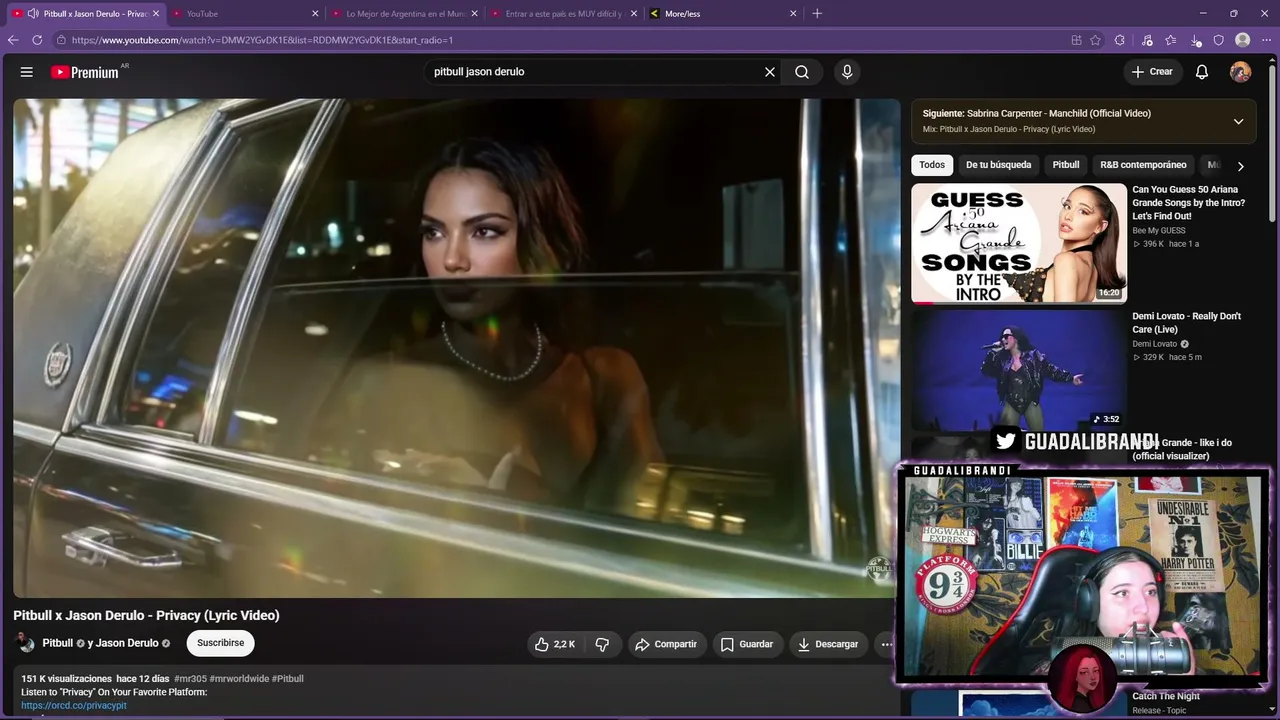The width and height of the screenshot is (1280, 720).
Task: Select the Pitbull filter chip
Action: [1066, 165]
